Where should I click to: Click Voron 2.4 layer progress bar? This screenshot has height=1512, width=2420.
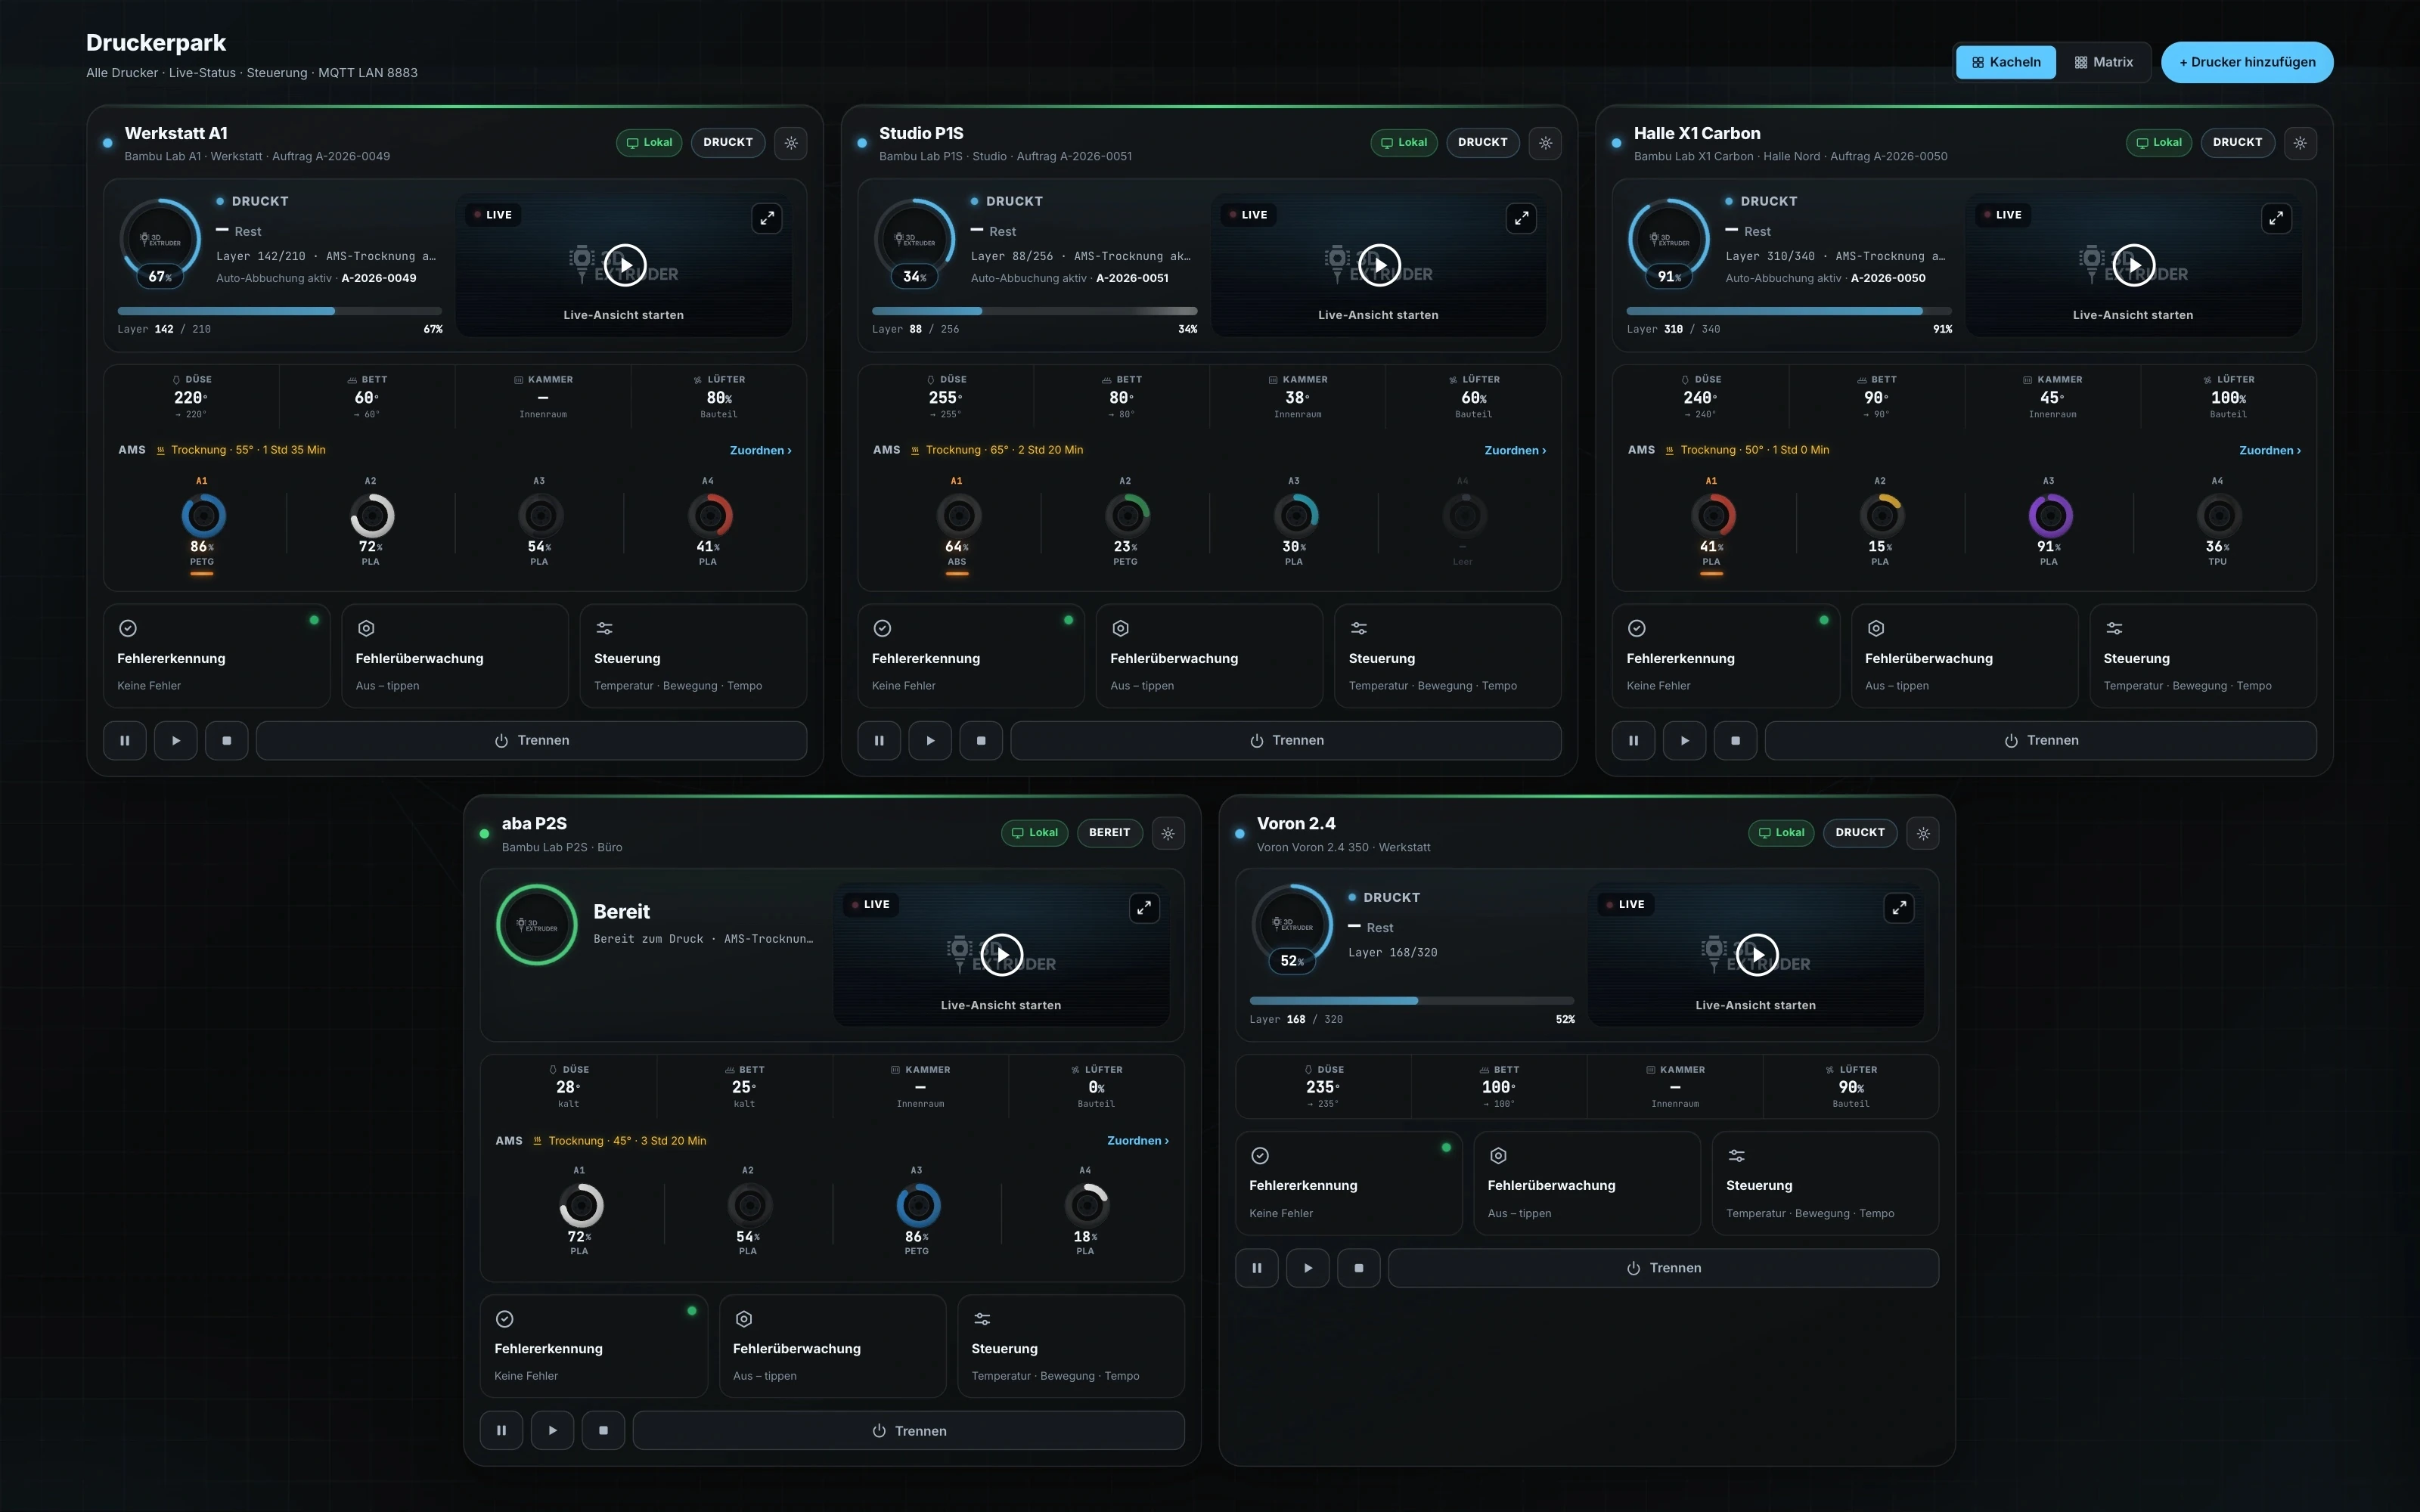[x=1412, y=1001]
